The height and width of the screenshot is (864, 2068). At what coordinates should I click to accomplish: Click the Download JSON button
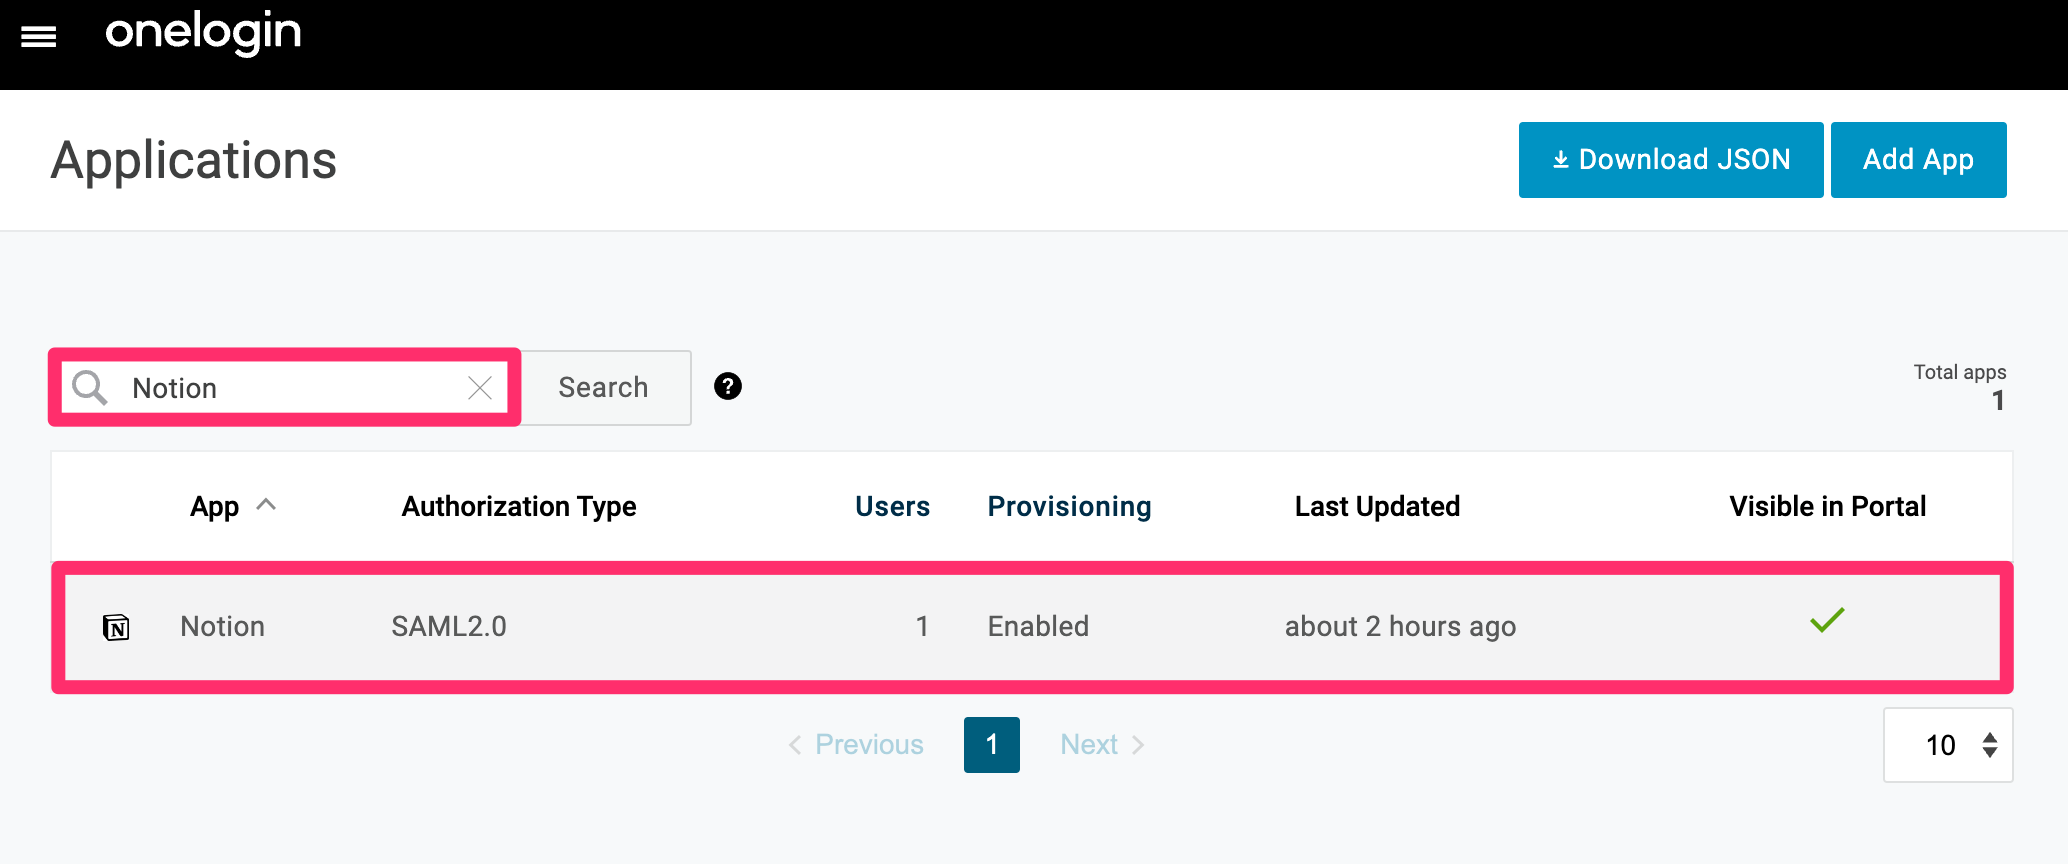[1671, 160]
